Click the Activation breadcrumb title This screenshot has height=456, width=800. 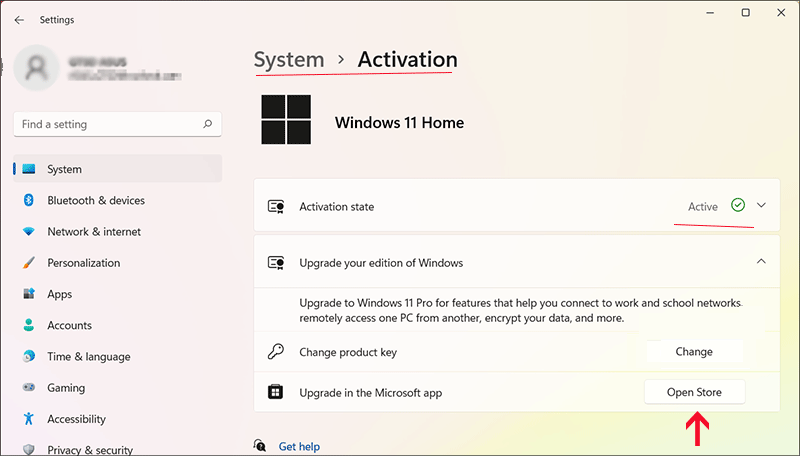click(x=407, y=60)
